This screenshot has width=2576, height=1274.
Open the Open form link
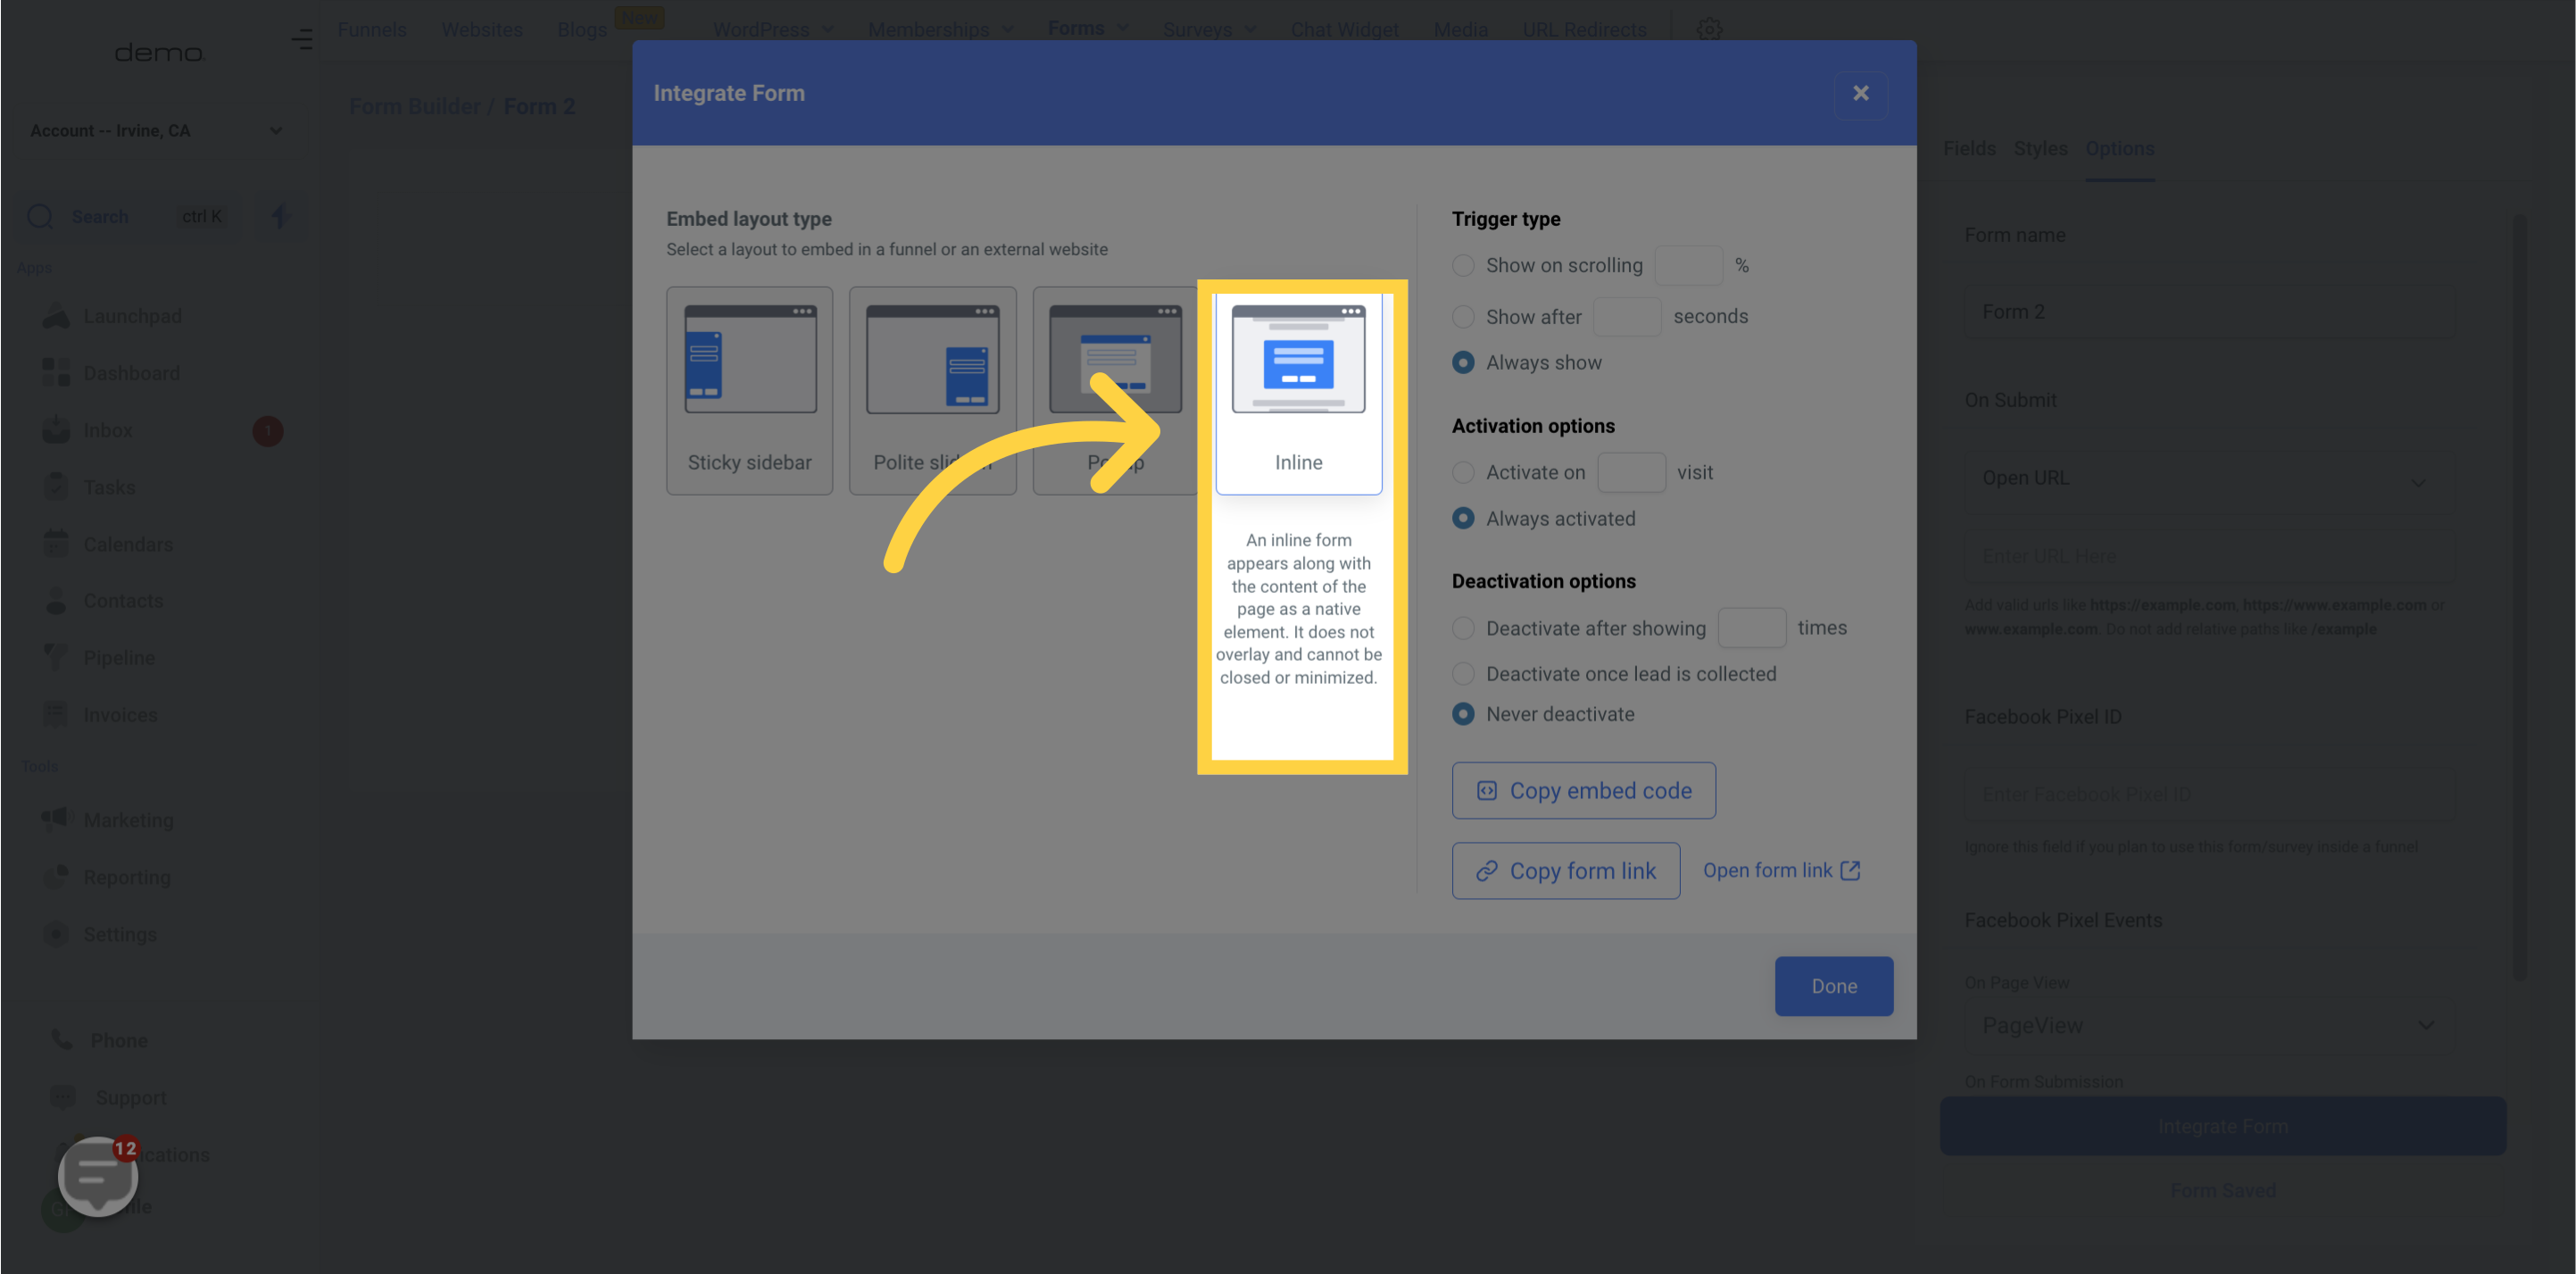point(1781,871)
